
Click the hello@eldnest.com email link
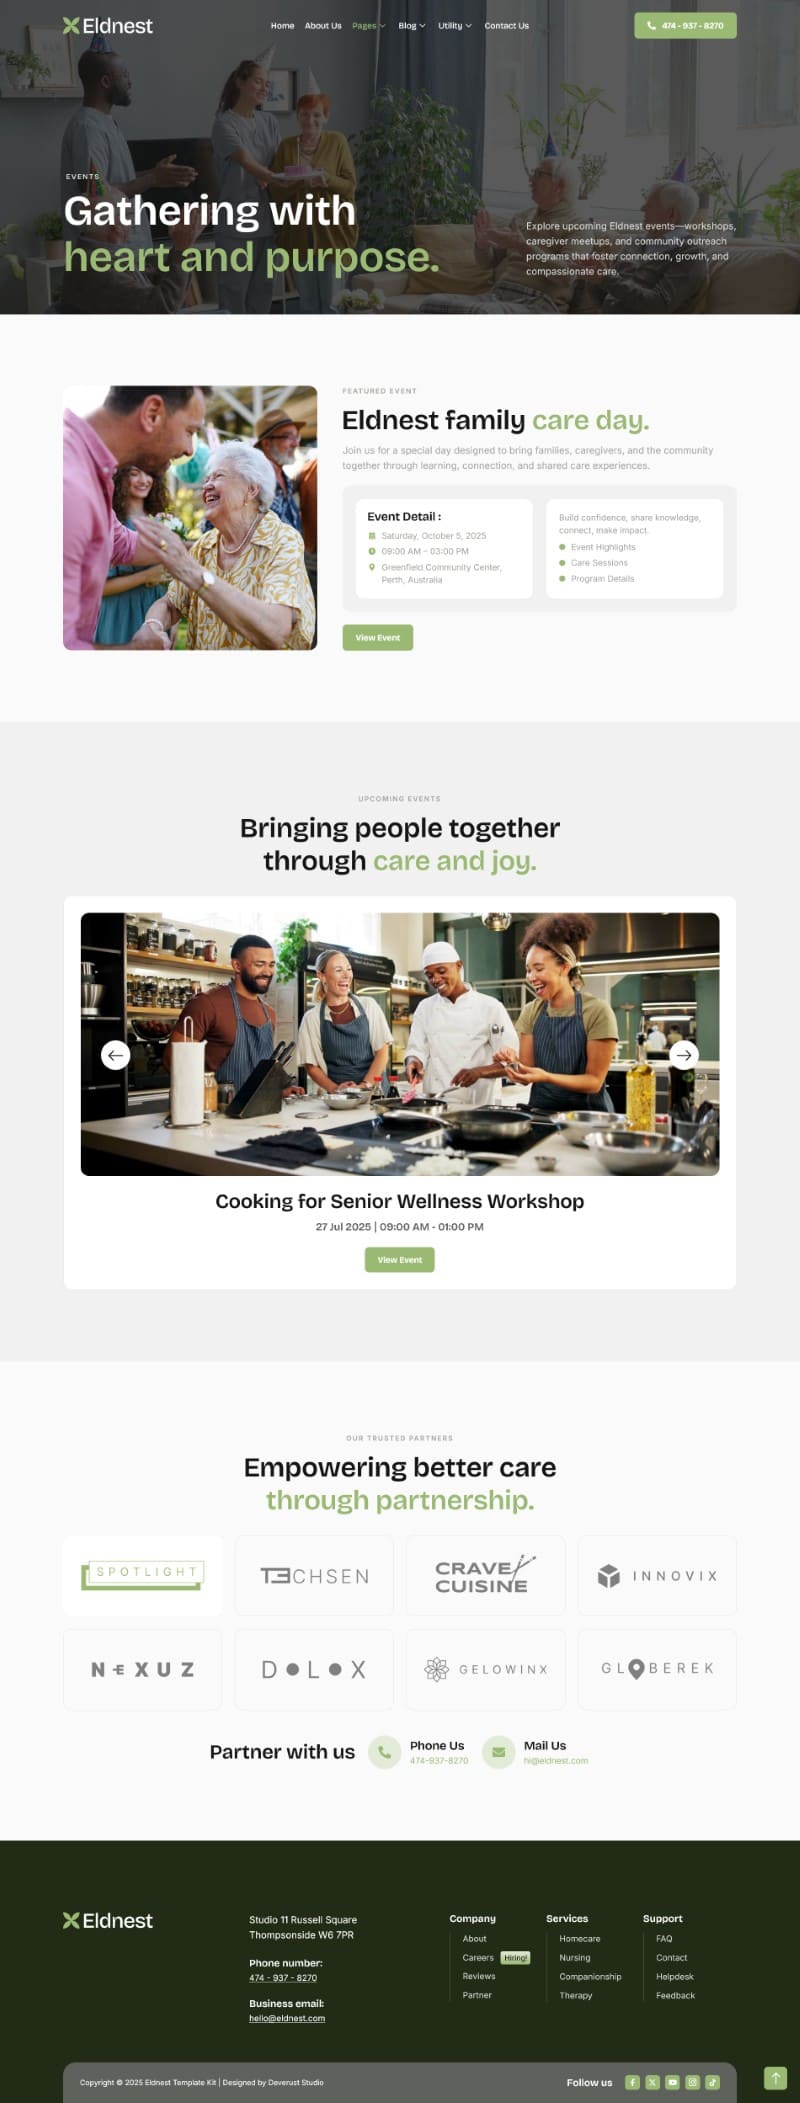coord(287,2018)
